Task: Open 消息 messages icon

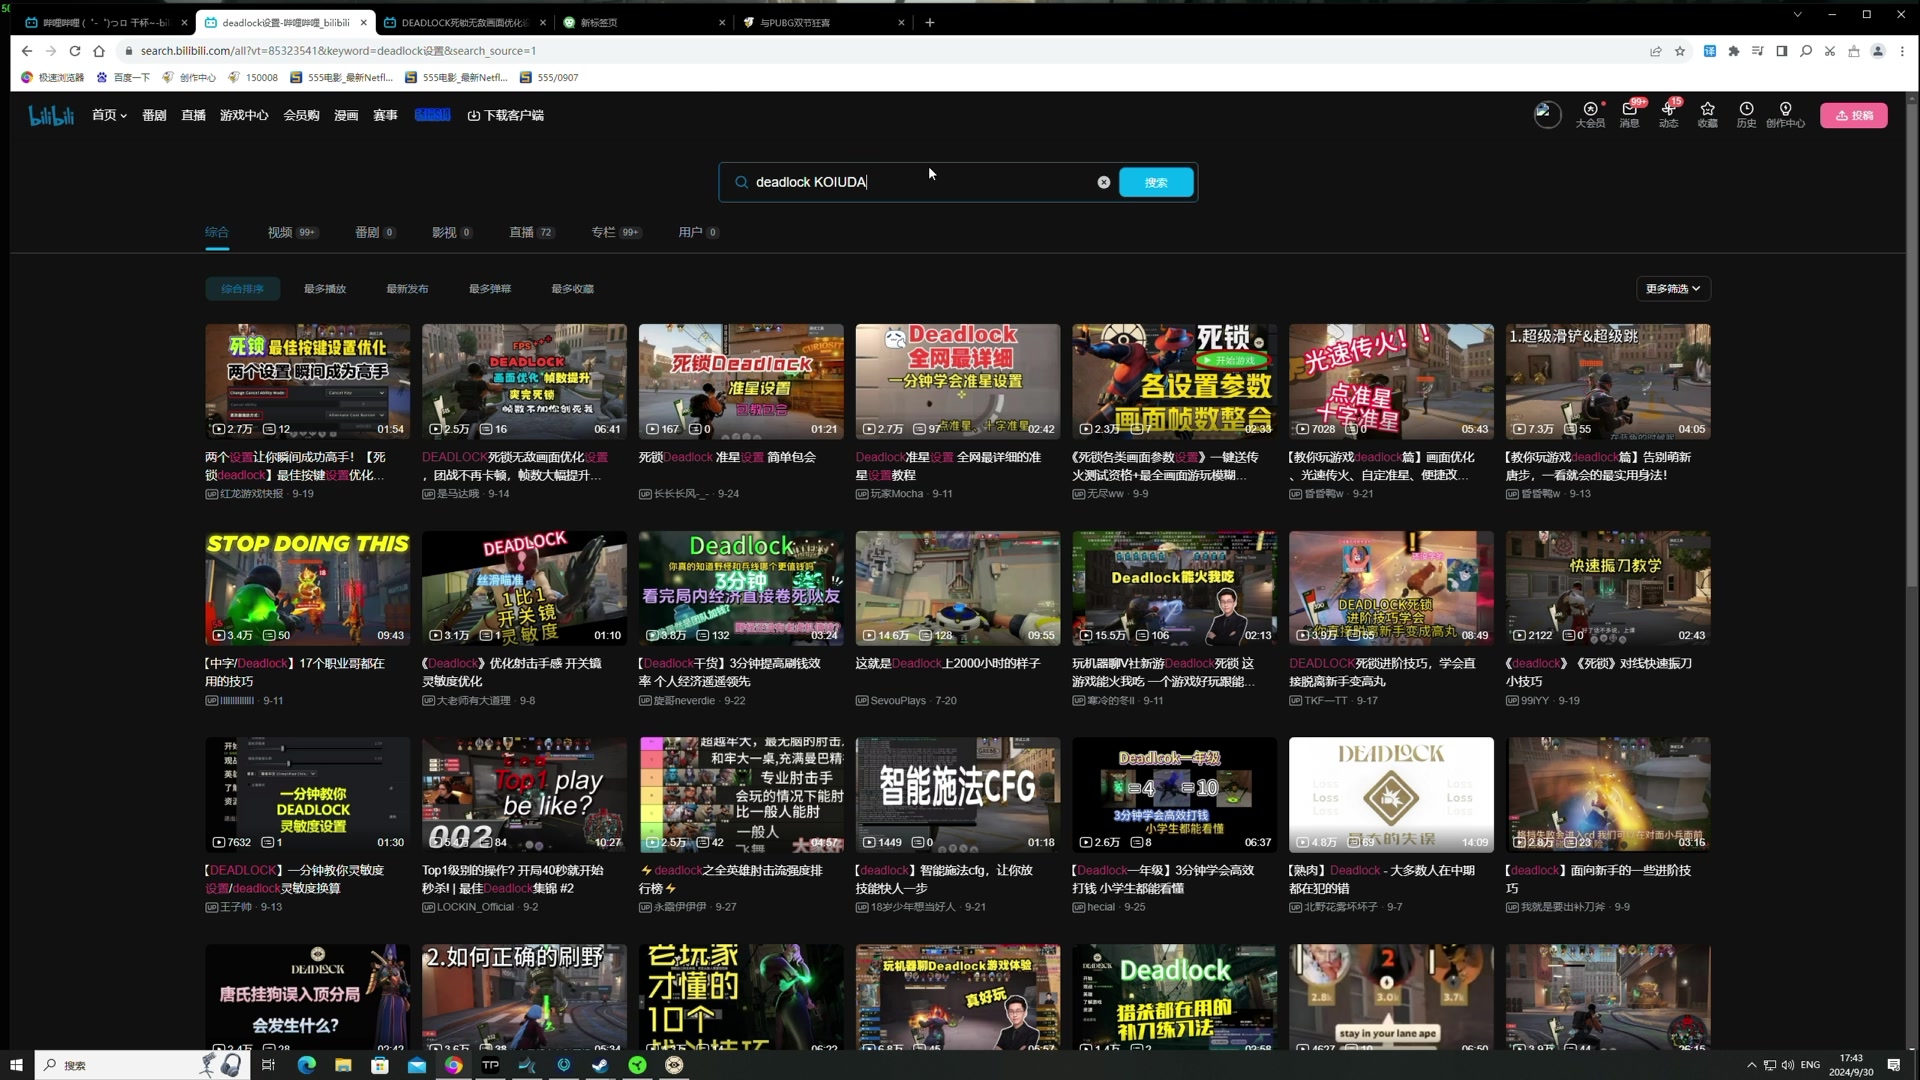Action: [1629, 115]
